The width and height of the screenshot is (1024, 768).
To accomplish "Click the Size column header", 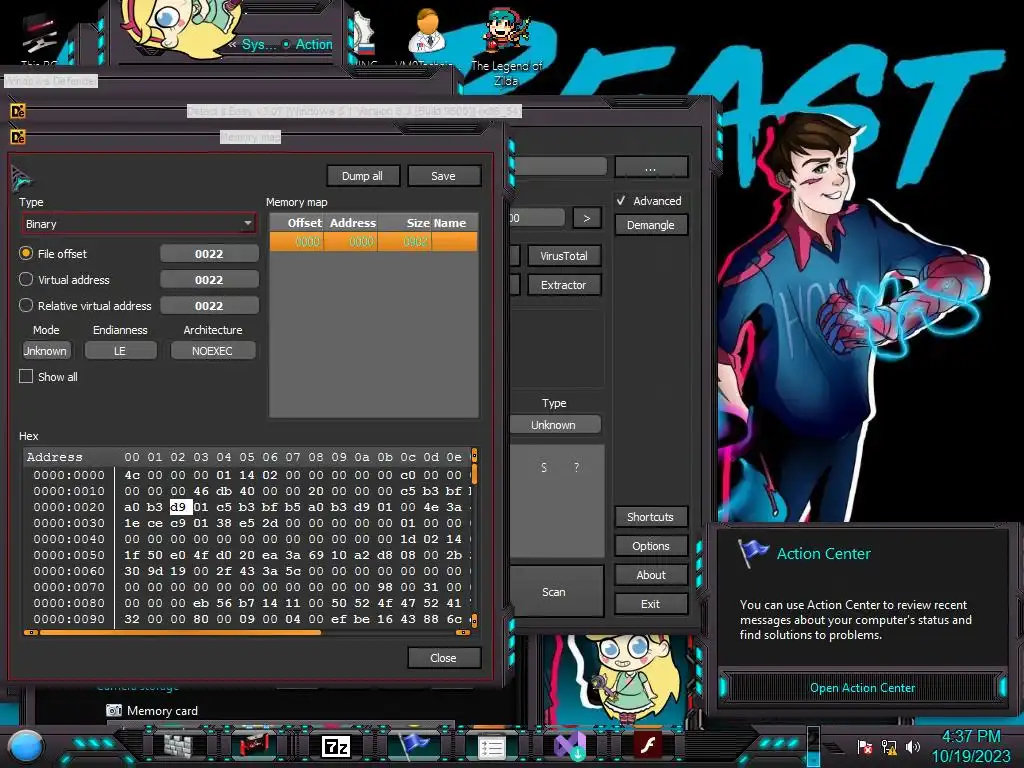I will [x=405, y=223].
